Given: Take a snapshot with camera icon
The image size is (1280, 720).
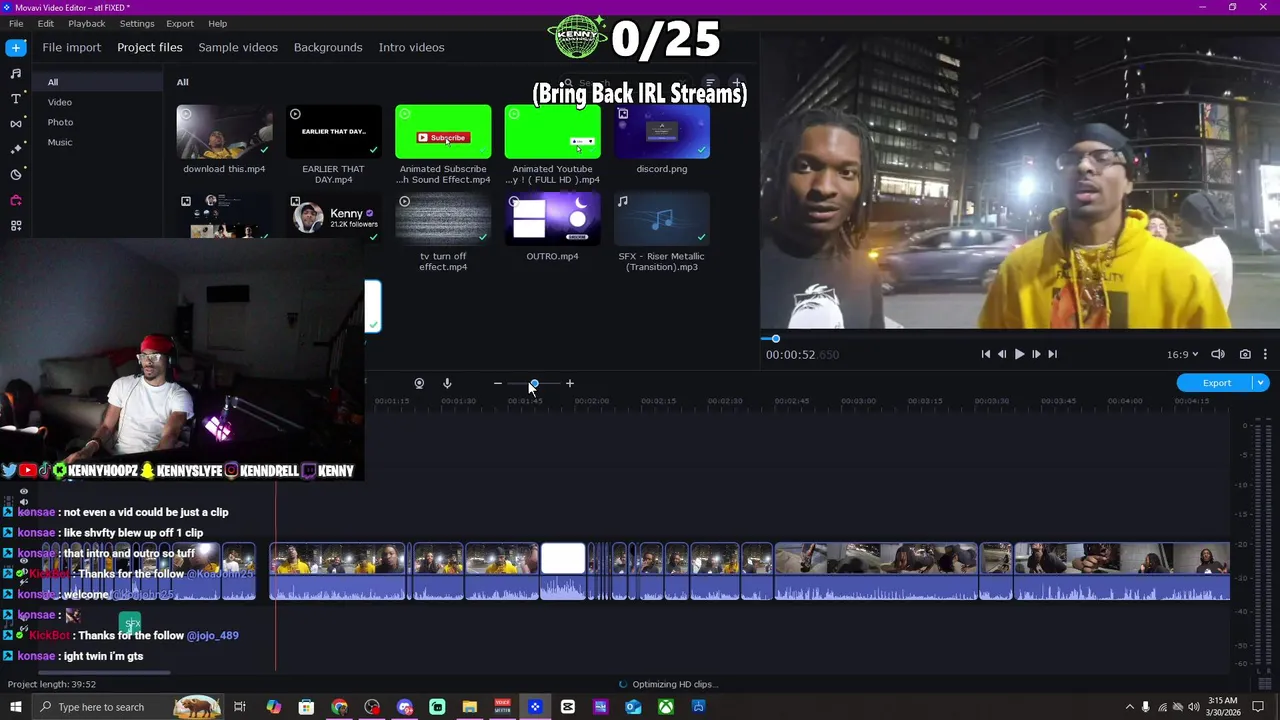Looking at the screenshot, I should tap(1245, 354).
